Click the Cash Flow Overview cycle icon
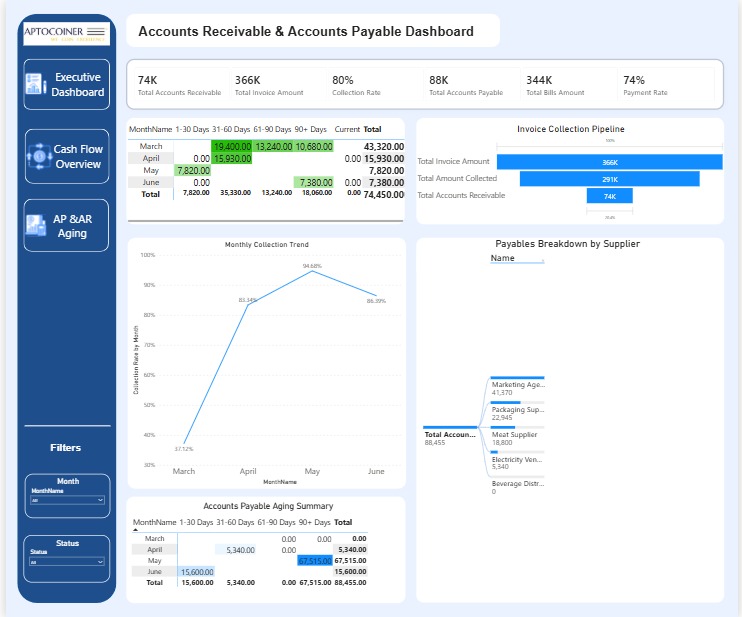742x617 pixels. click(39, 156)
